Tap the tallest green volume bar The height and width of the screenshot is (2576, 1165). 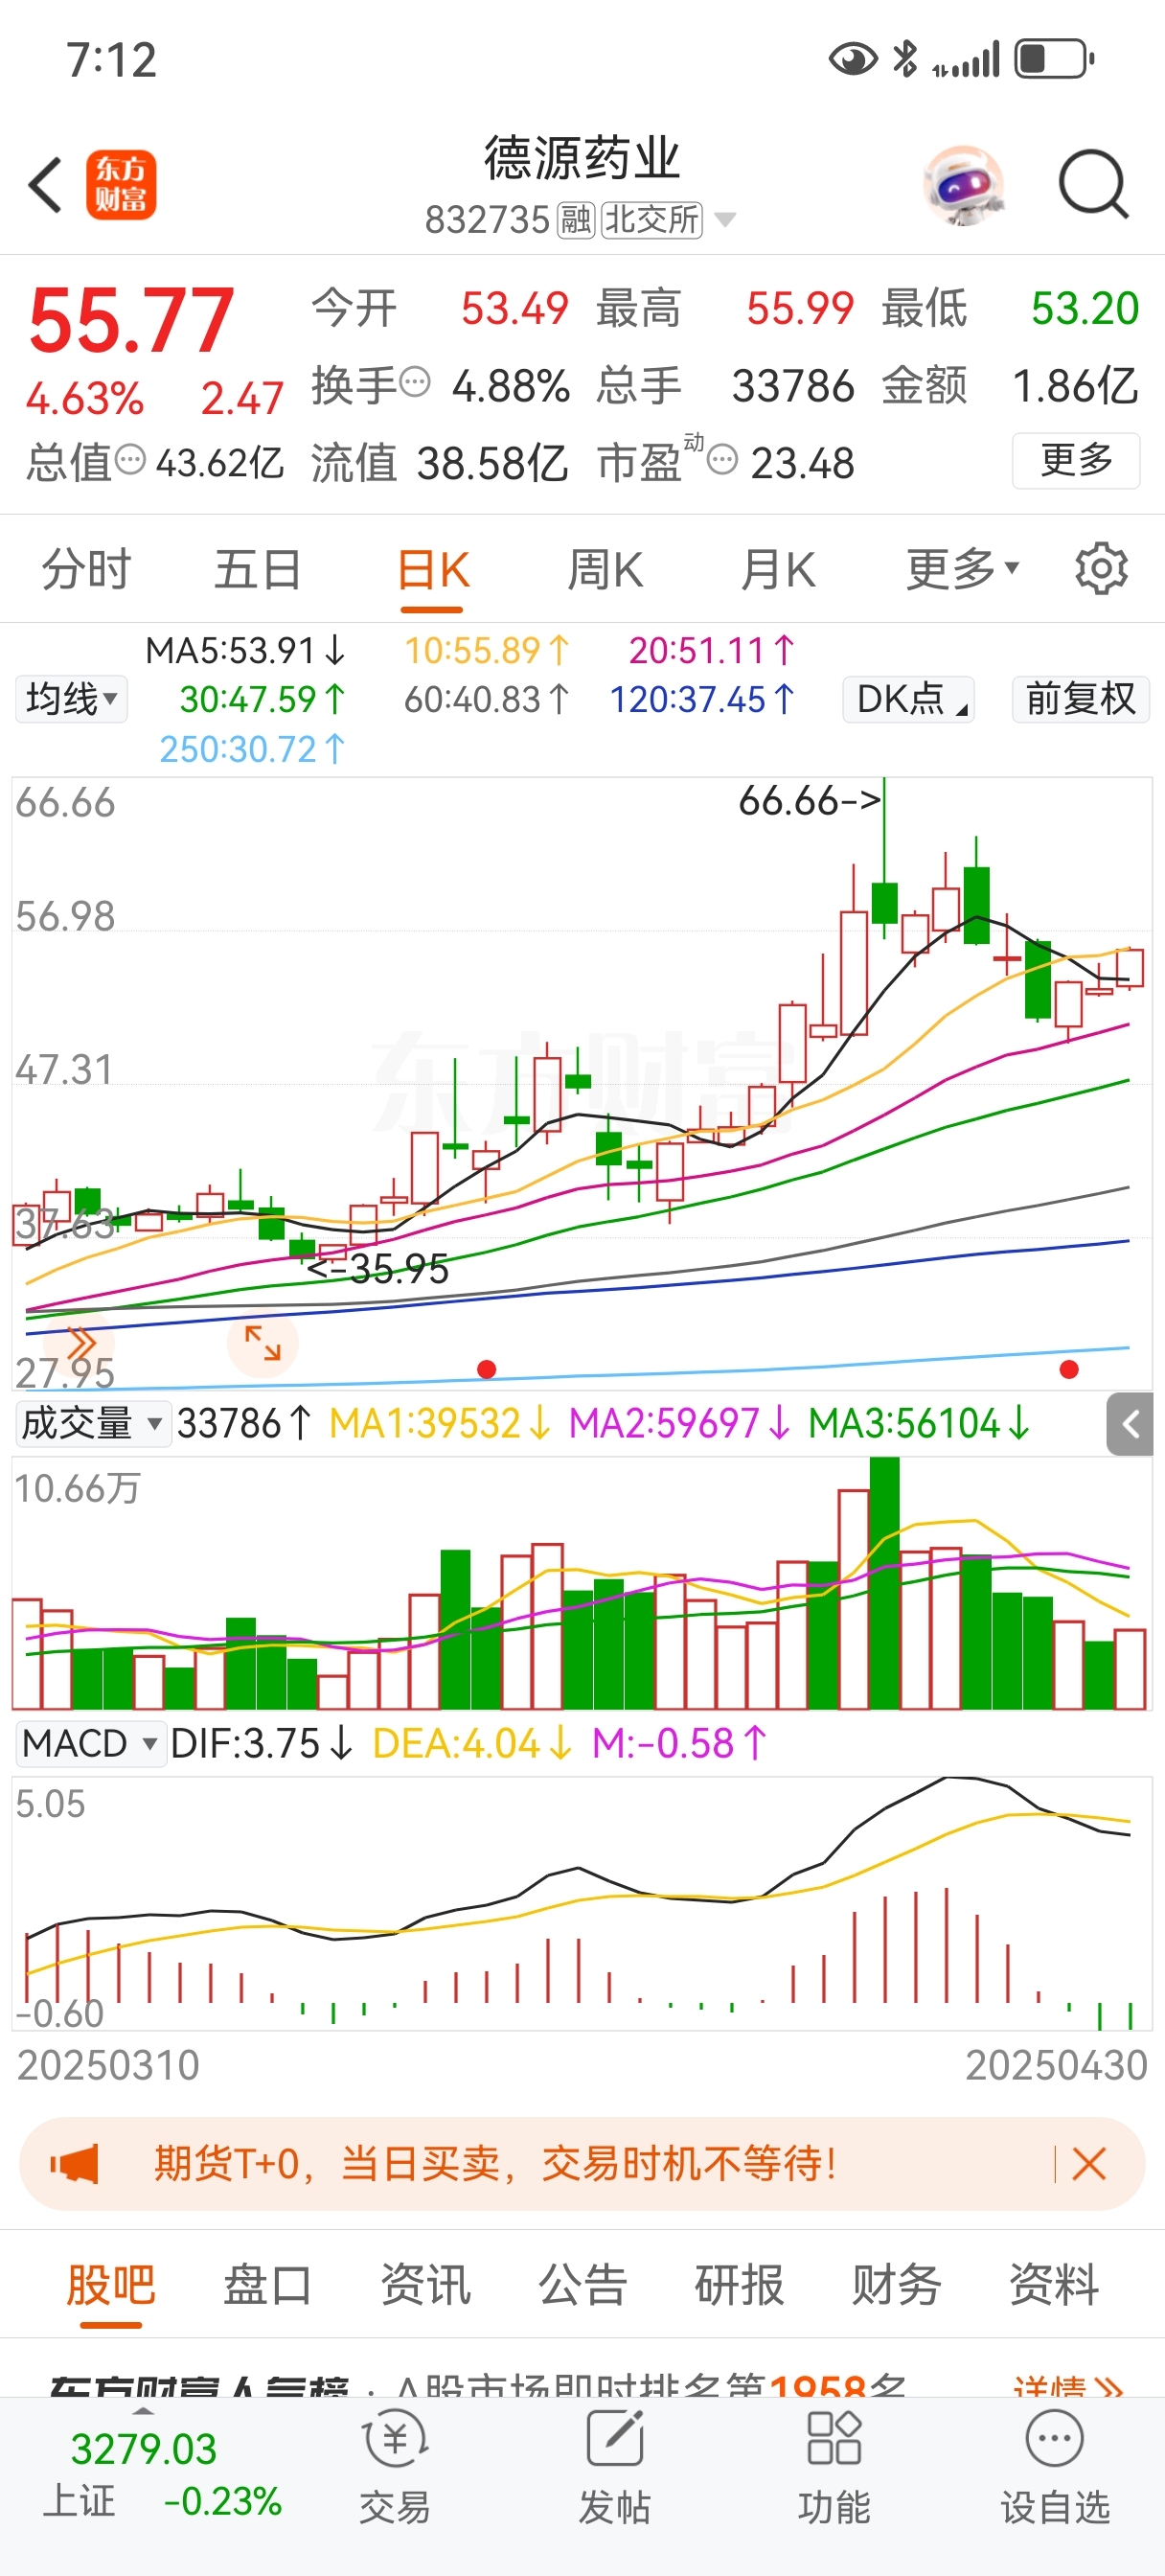[884, 1583]
